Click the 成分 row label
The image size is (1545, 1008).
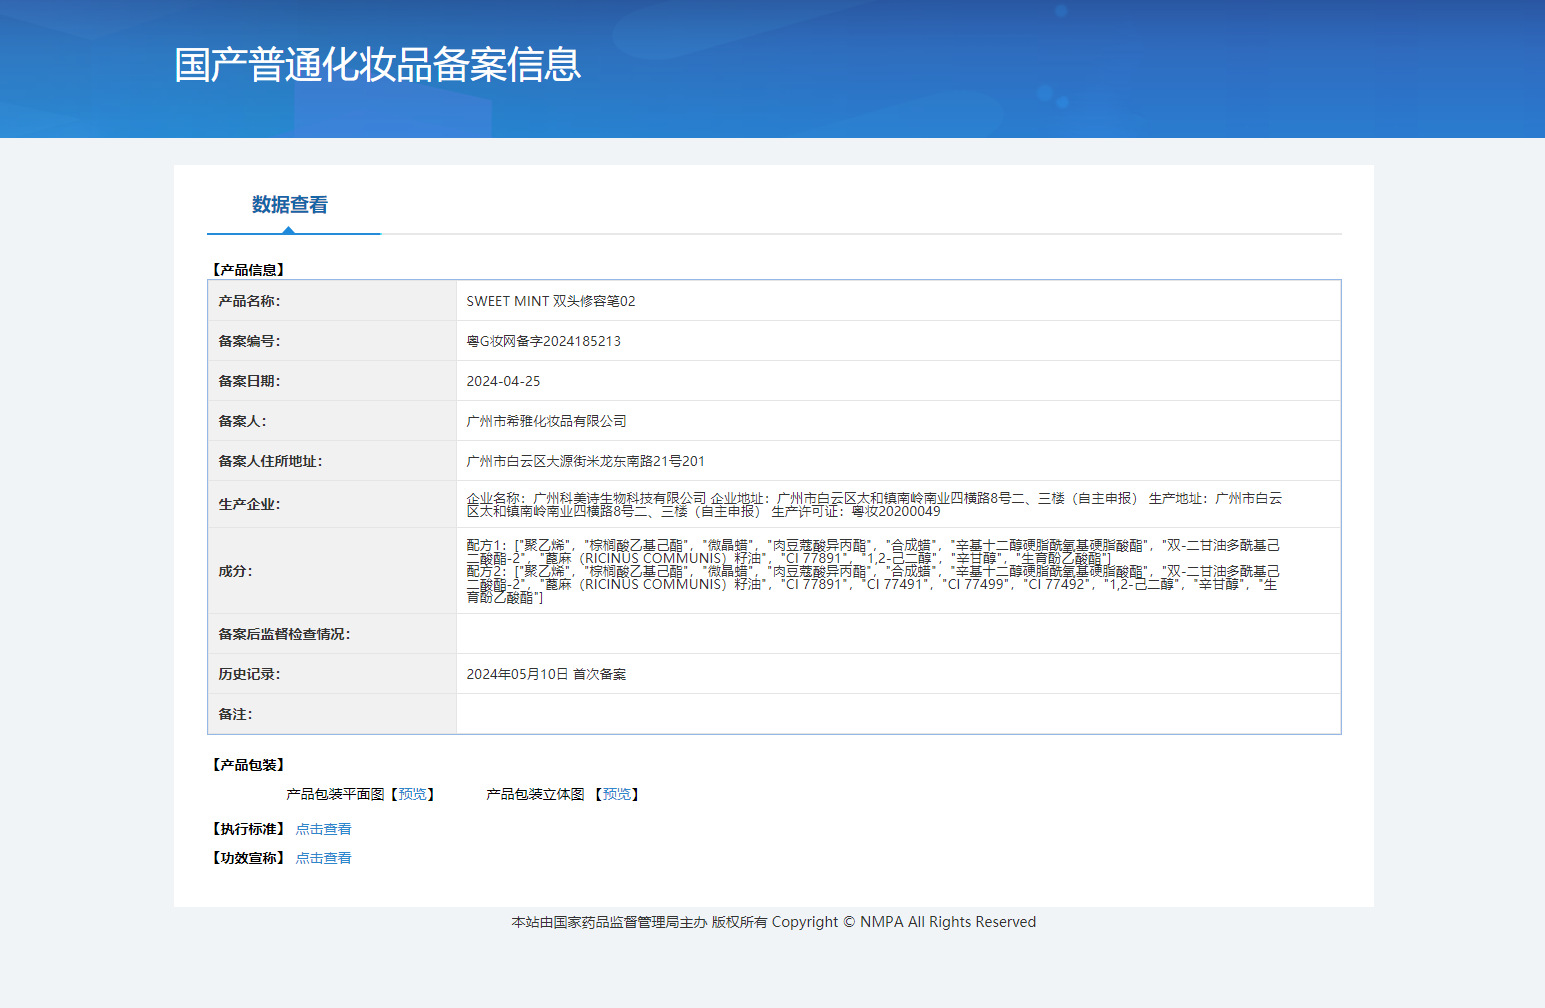235,571
